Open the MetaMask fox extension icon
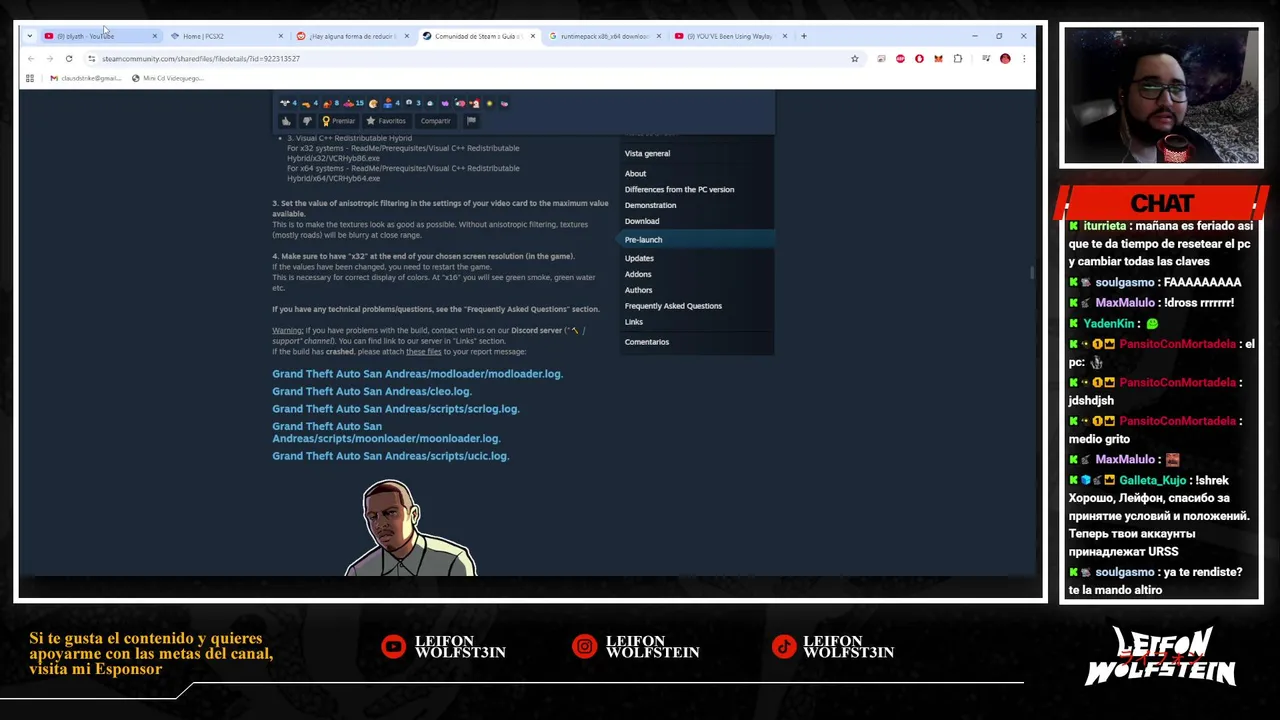 coord(938,59)
